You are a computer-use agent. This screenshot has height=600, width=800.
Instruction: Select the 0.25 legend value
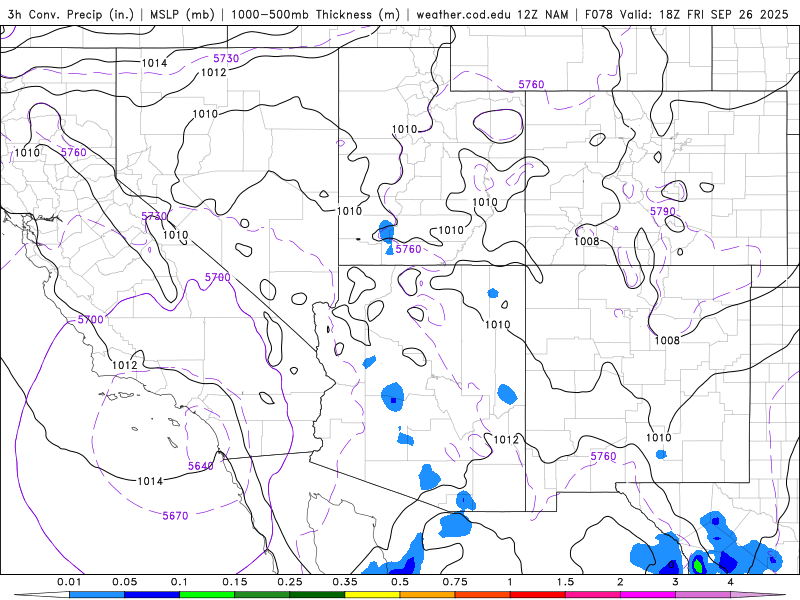[290, 582]
